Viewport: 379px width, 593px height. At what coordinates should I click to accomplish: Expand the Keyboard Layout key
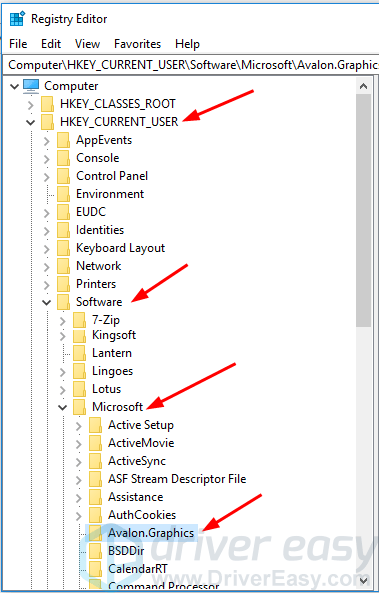click(x=47, y=248)
